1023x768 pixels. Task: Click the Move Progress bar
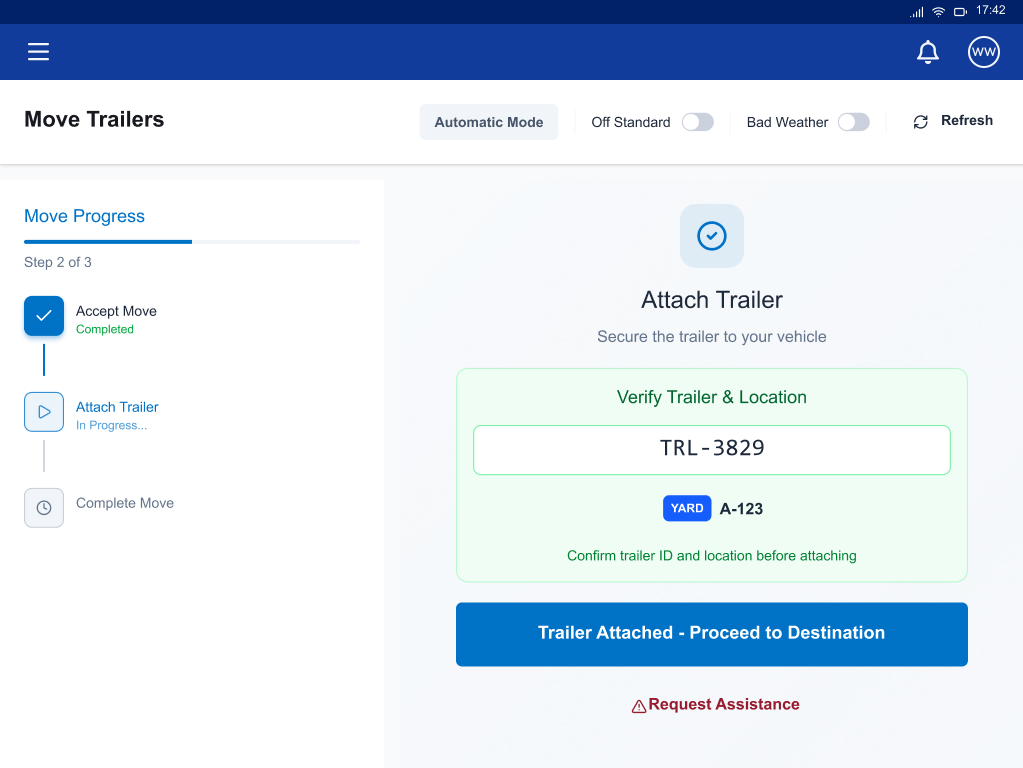192,242
